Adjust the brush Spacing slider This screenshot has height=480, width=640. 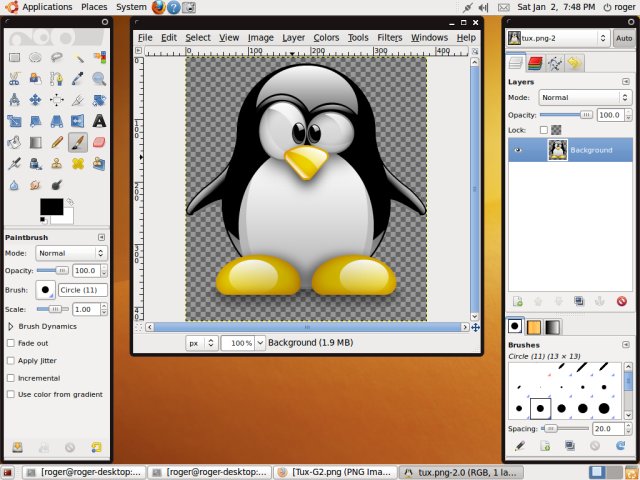click(x=565, y=429)
